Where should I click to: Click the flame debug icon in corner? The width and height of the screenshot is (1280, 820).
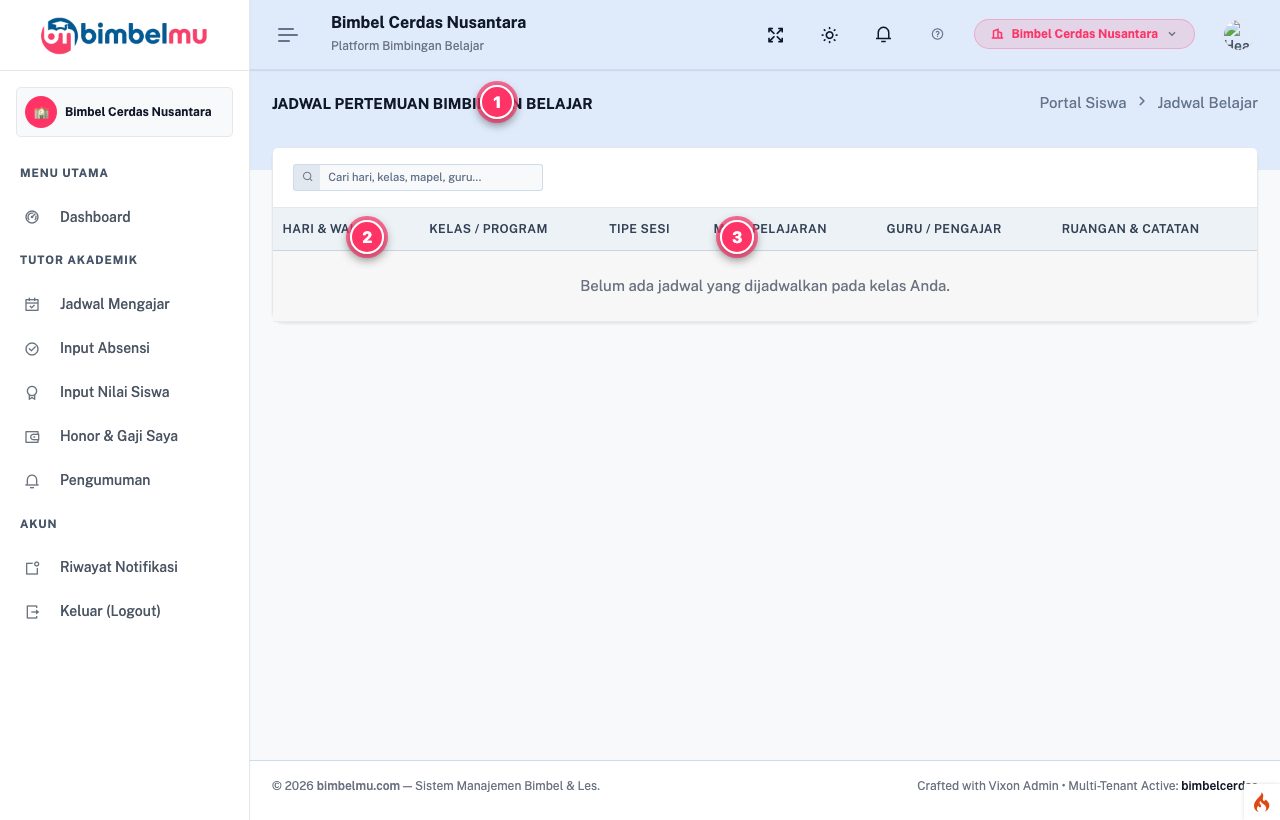tap(1261, 802)
